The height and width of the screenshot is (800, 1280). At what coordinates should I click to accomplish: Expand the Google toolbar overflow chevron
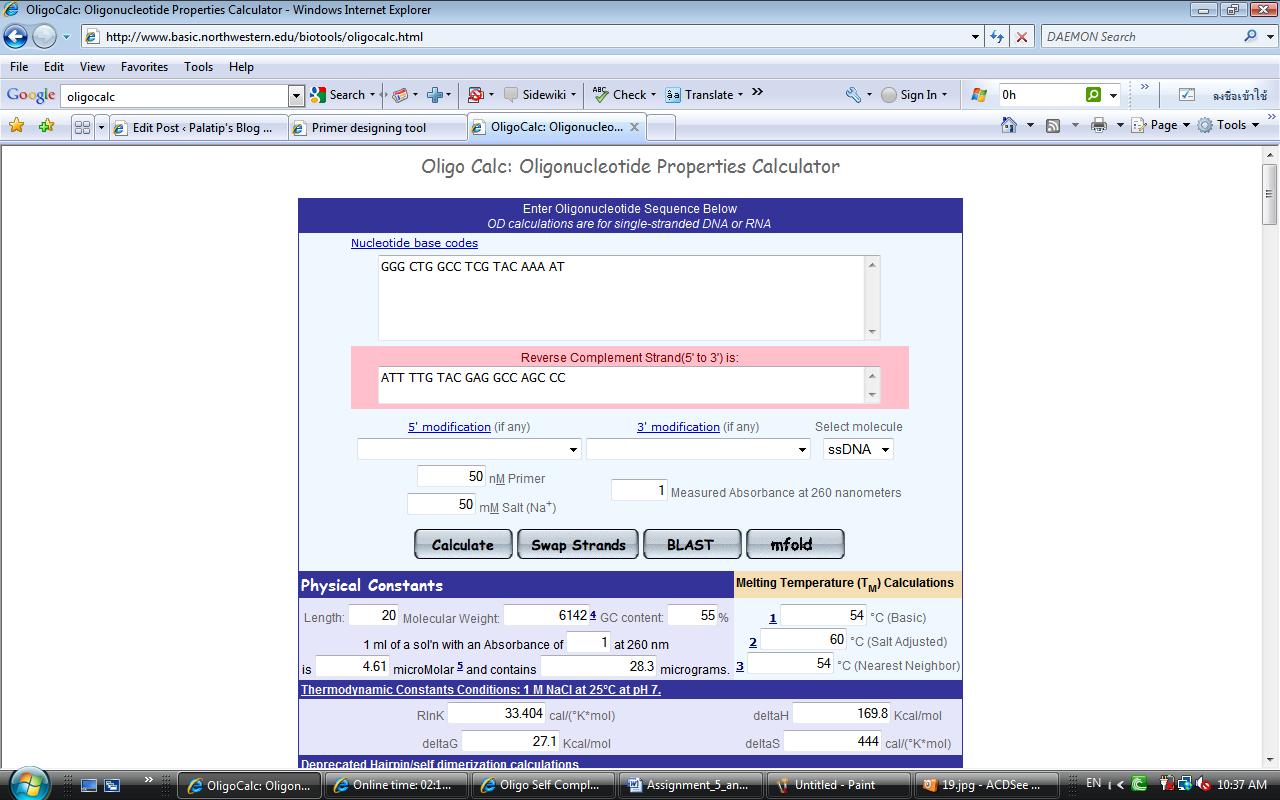757,92
